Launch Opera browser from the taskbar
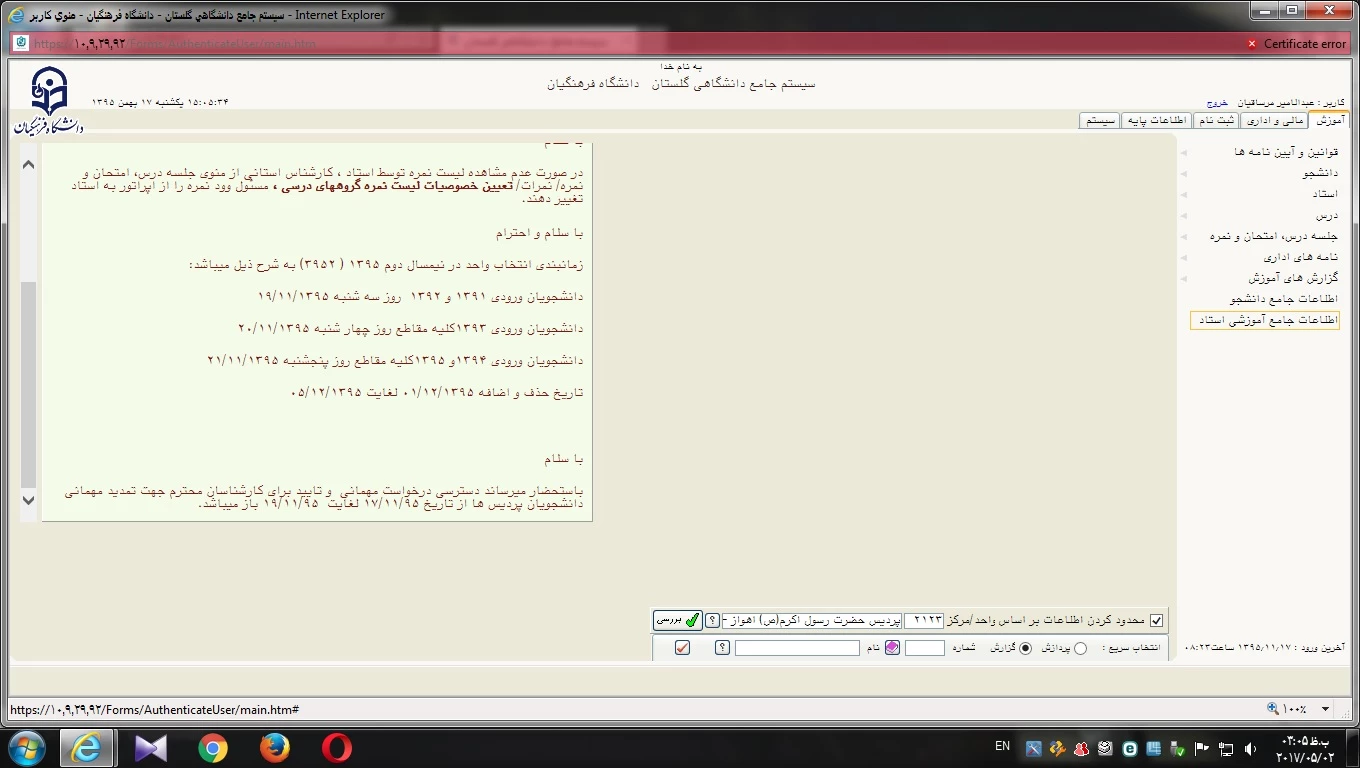Screen dimensions: 1360x768 [x=336, y=748]
